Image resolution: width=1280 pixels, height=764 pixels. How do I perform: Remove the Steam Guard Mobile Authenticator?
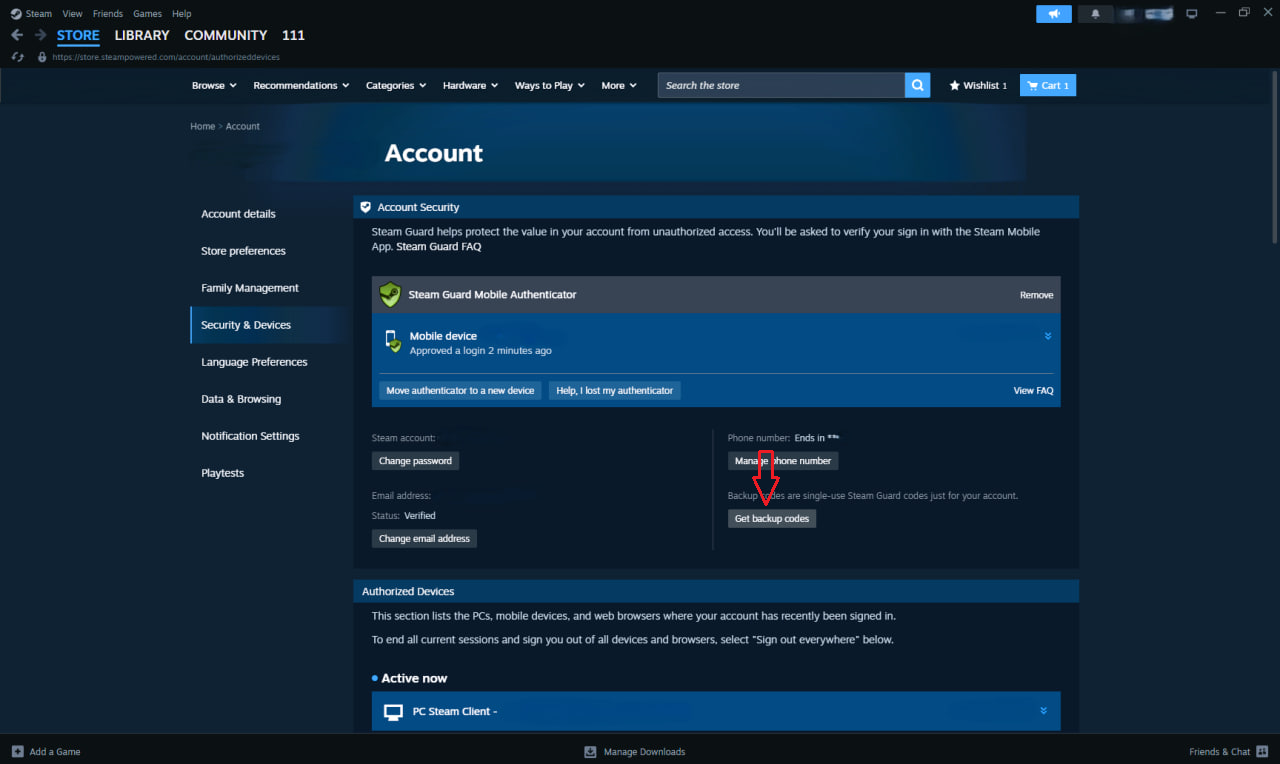click(1036, 295)
